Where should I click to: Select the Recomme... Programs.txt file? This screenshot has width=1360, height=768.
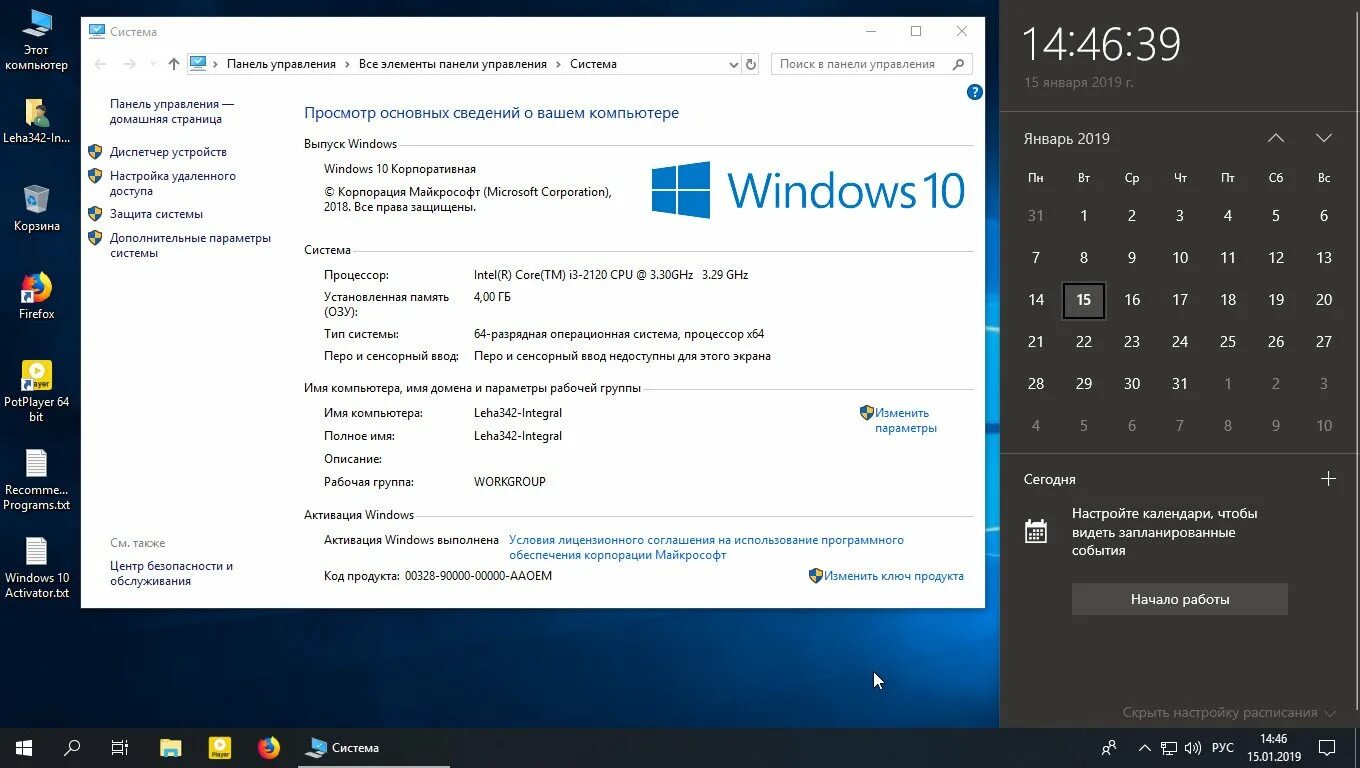(x=36, y=480)
